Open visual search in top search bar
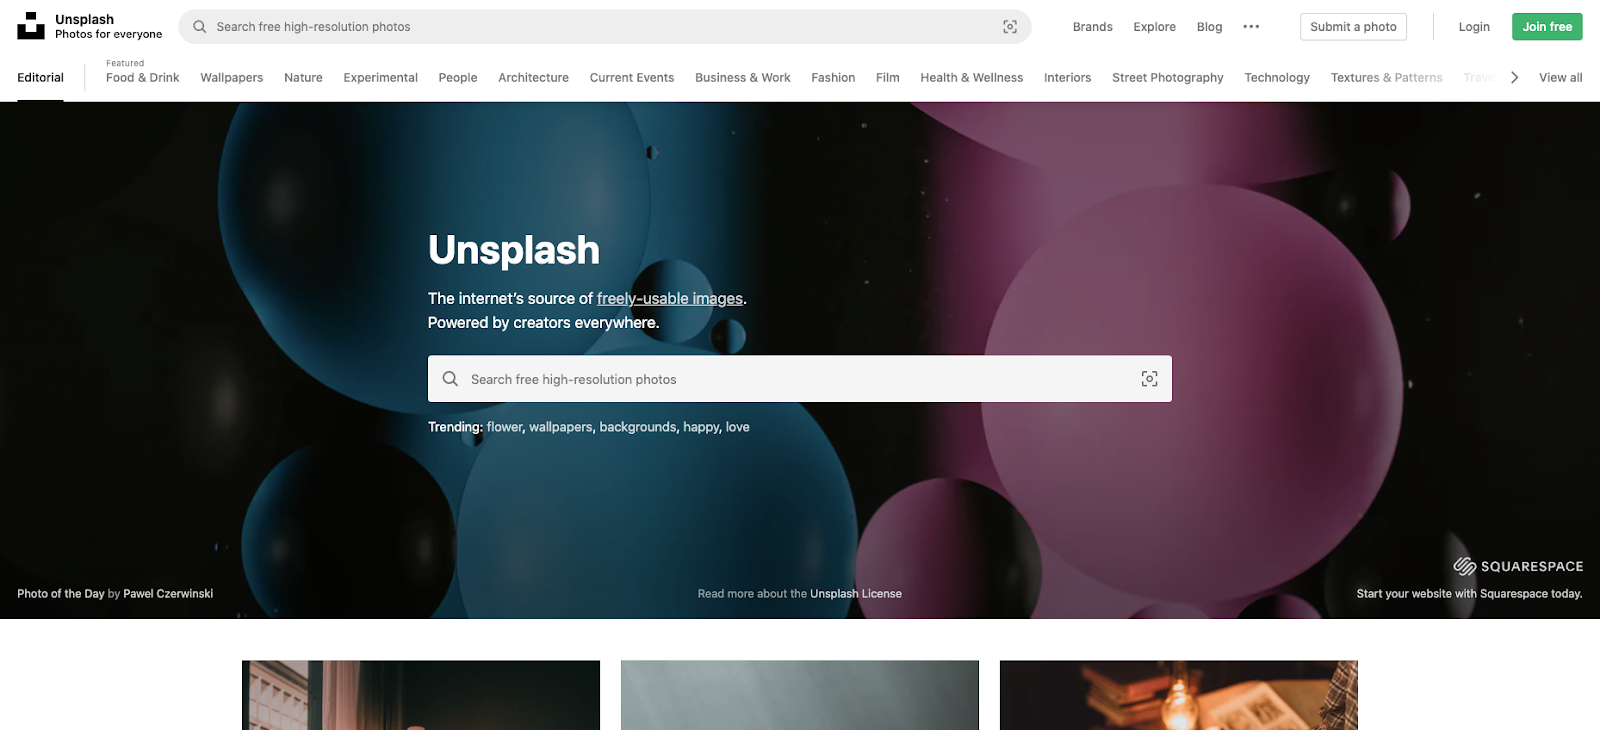This screenshot has width=1600, height=730. click(1010, 27)
